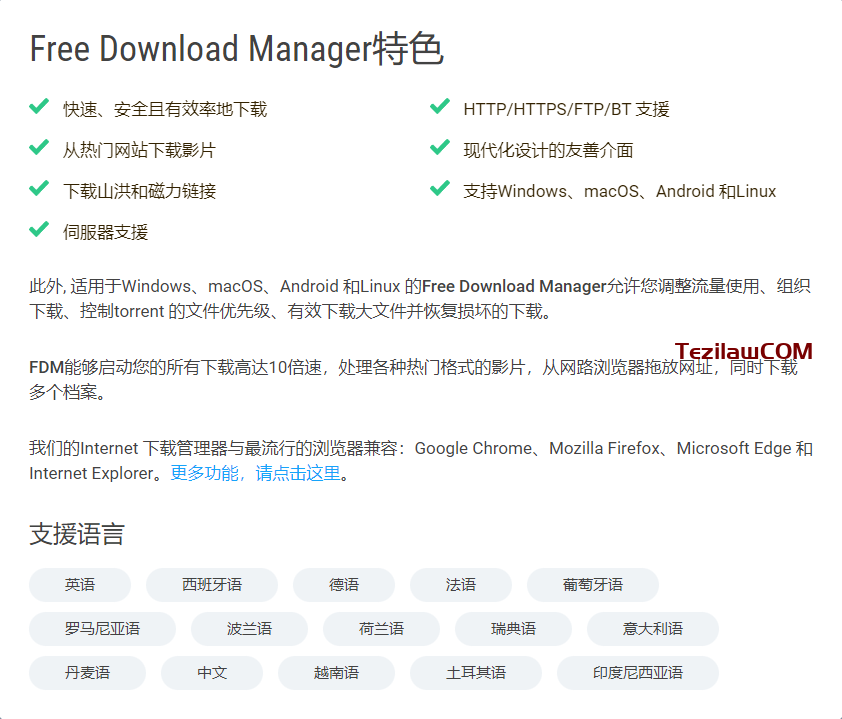Click checkmark beside 快速、安全且有效率地下载
This screenshot has width=842, height=719.
[39, 106]
